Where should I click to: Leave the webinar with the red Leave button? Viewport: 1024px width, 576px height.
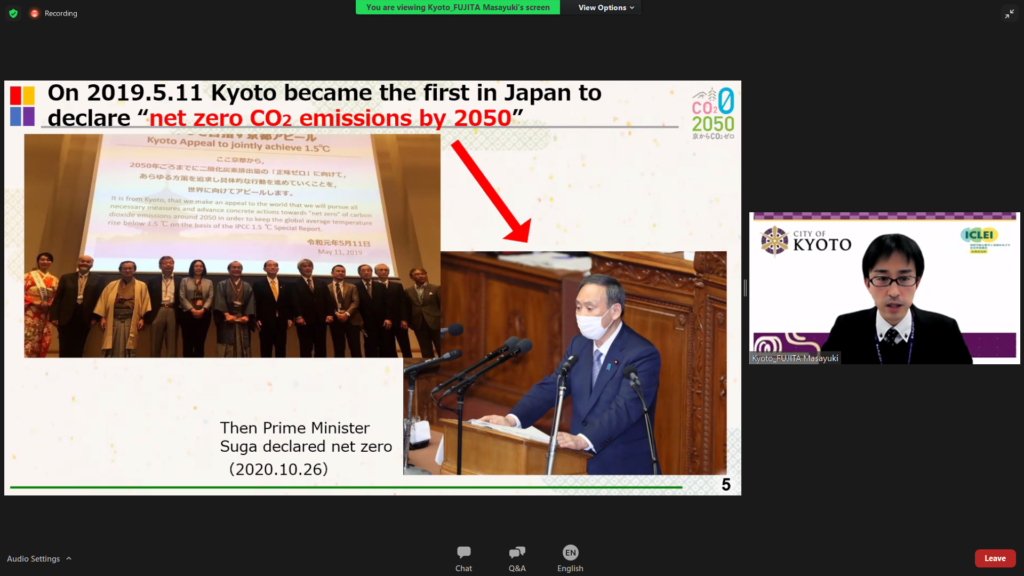point(994,558)
